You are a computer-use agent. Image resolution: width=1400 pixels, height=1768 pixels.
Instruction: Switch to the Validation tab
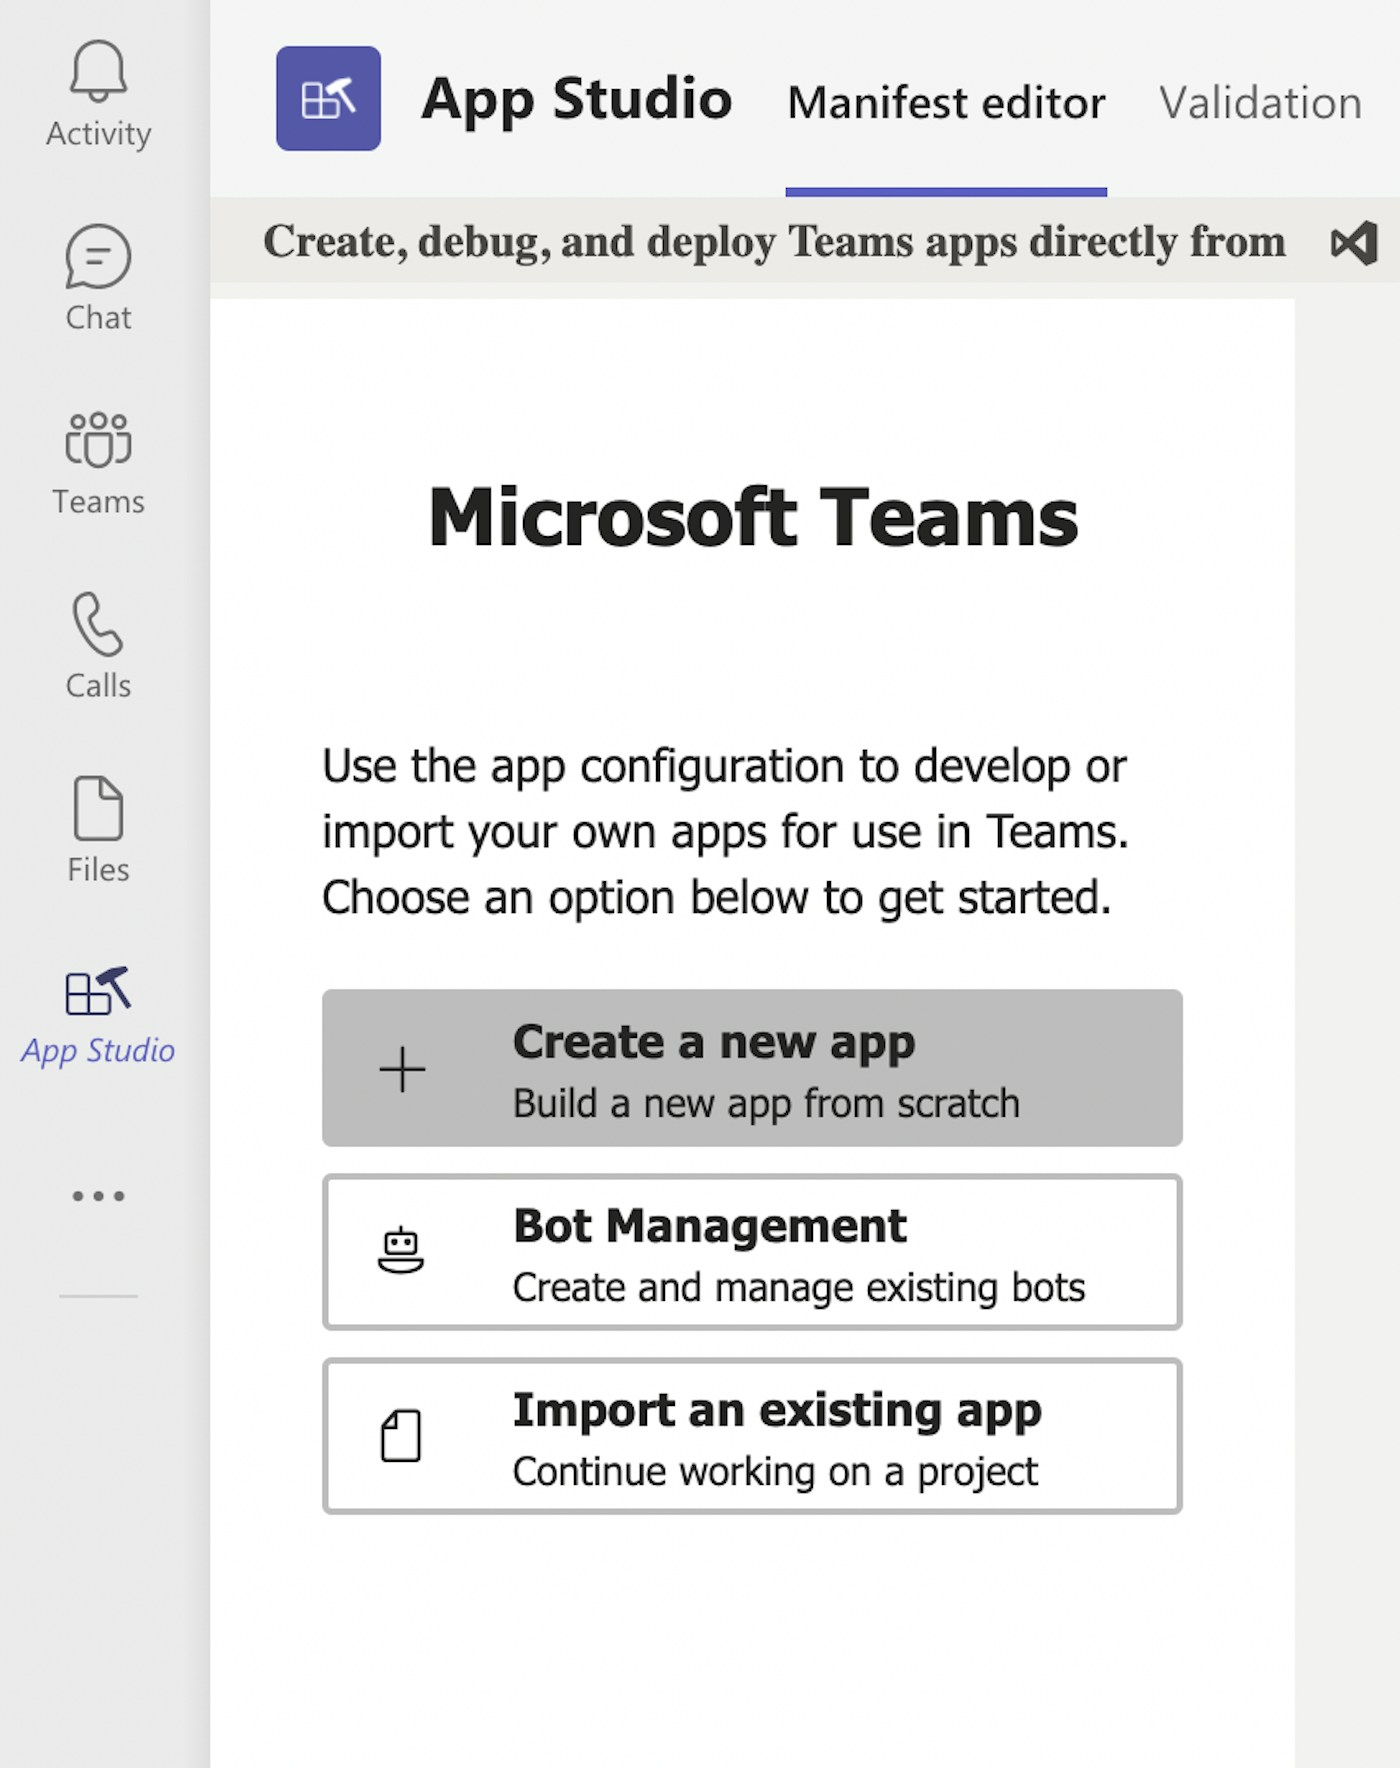(1260, 103)
